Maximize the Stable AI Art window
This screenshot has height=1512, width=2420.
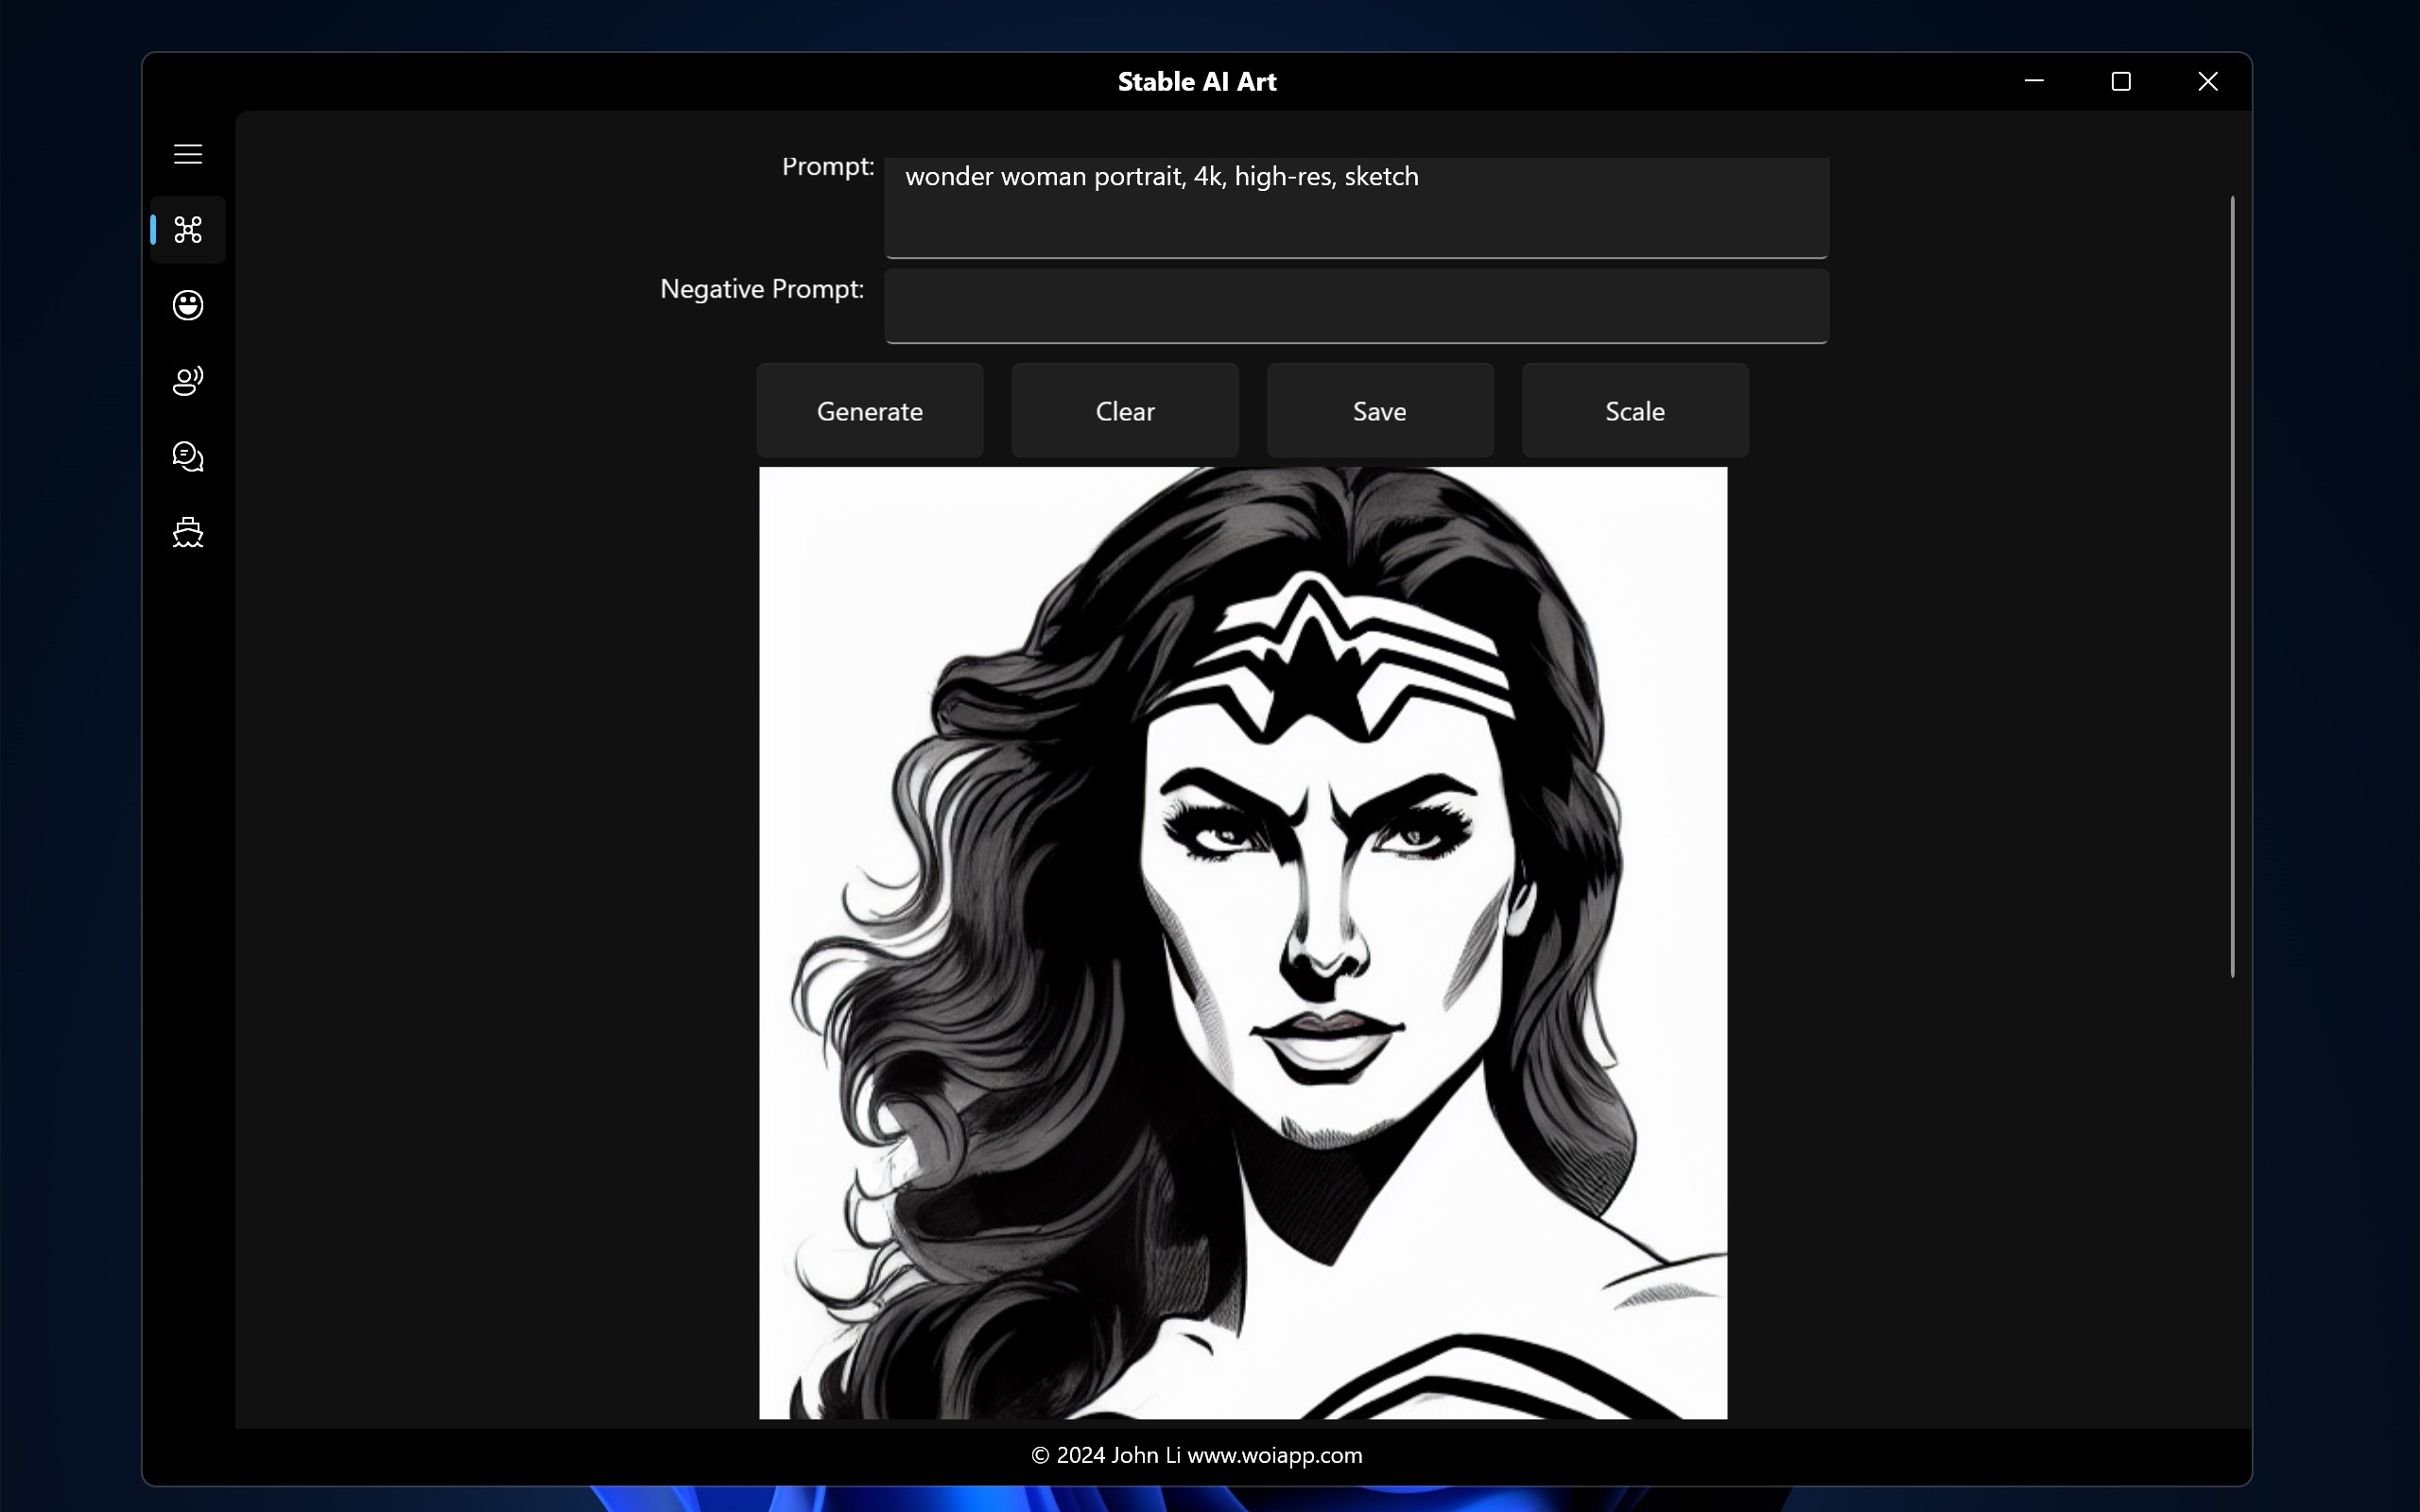[x=2120, y=81]
